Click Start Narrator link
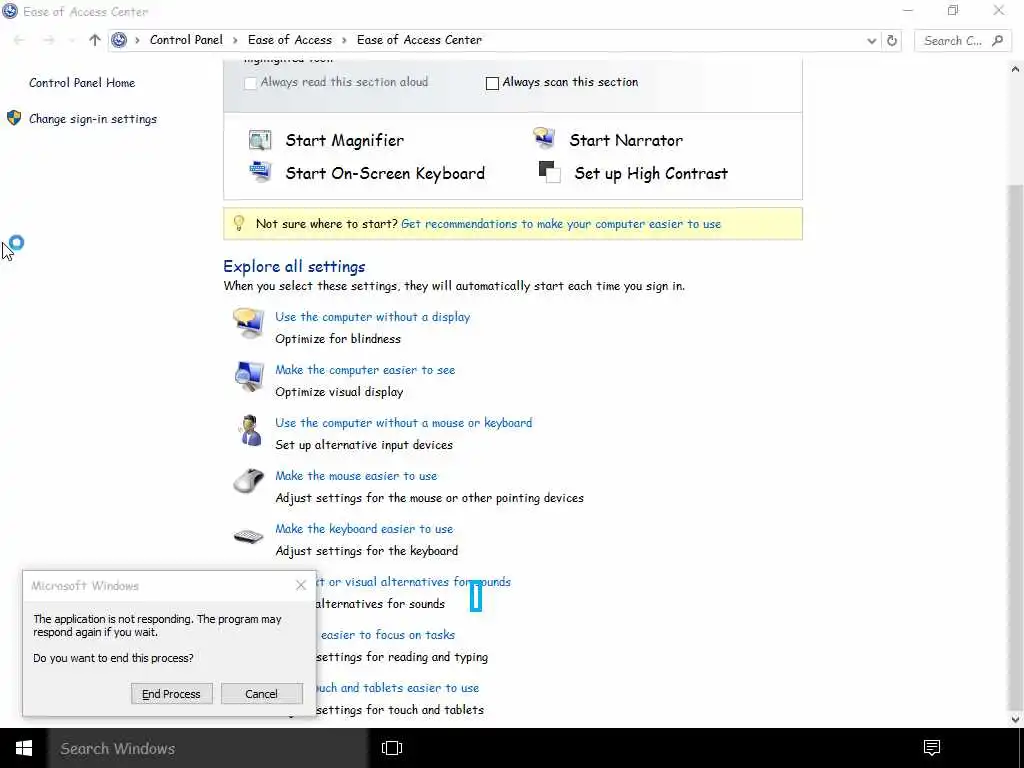 [626, 140]
